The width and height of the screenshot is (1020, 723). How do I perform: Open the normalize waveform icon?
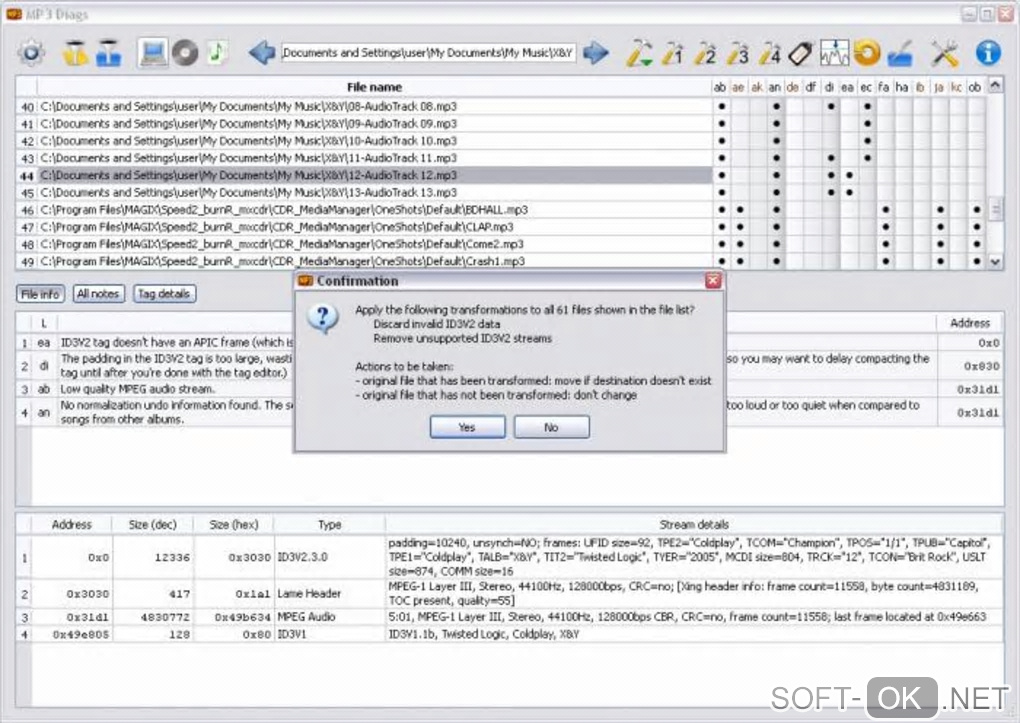[x=834, y=53]
